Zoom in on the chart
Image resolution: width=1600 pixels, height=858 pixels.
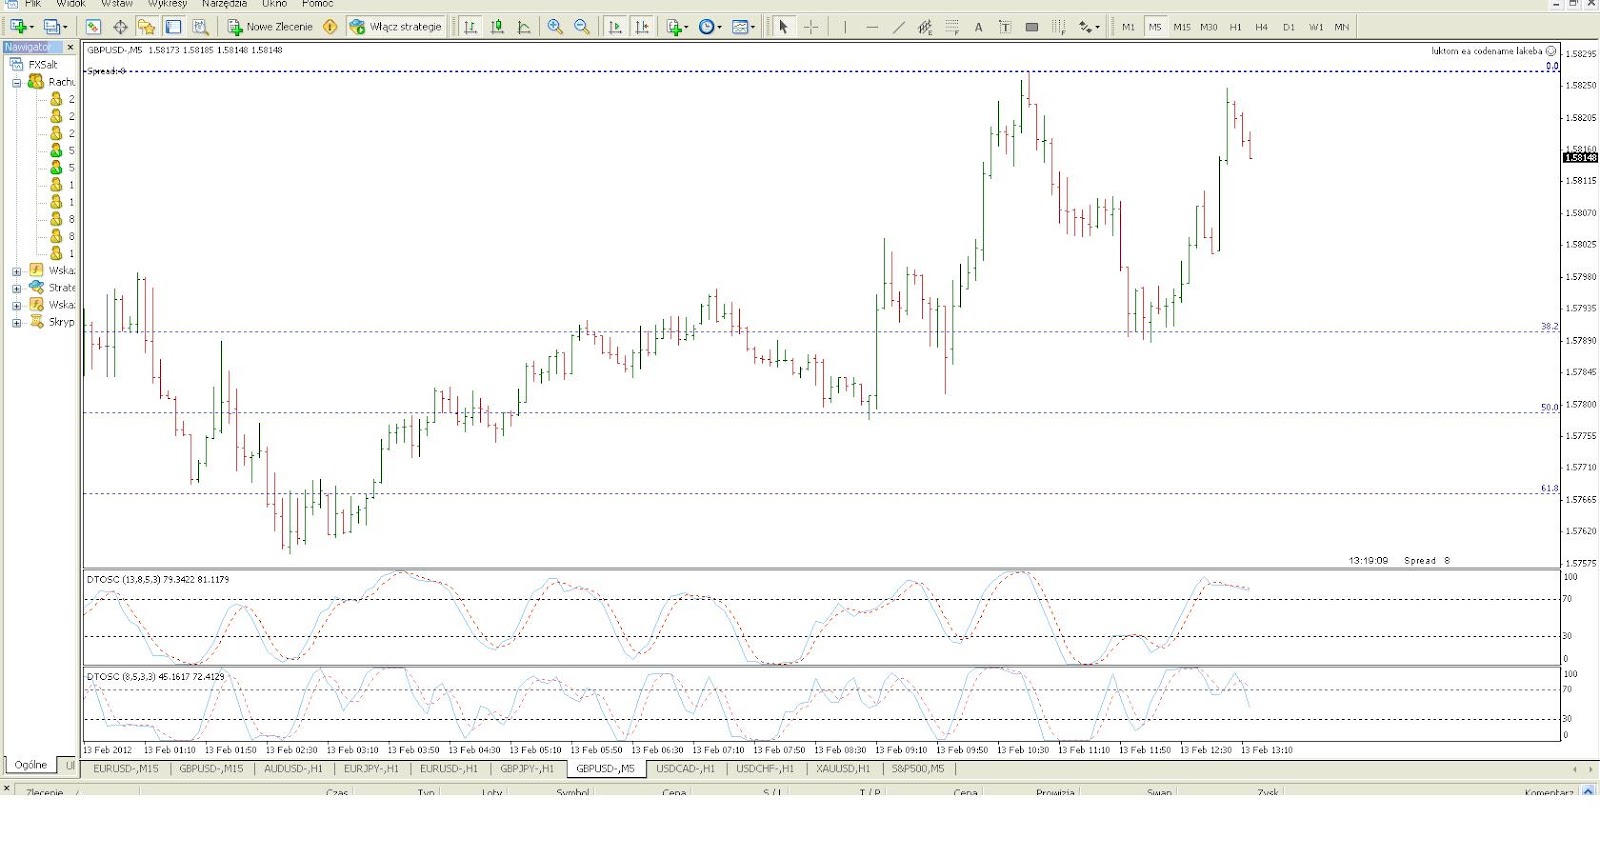pos(555,27)
